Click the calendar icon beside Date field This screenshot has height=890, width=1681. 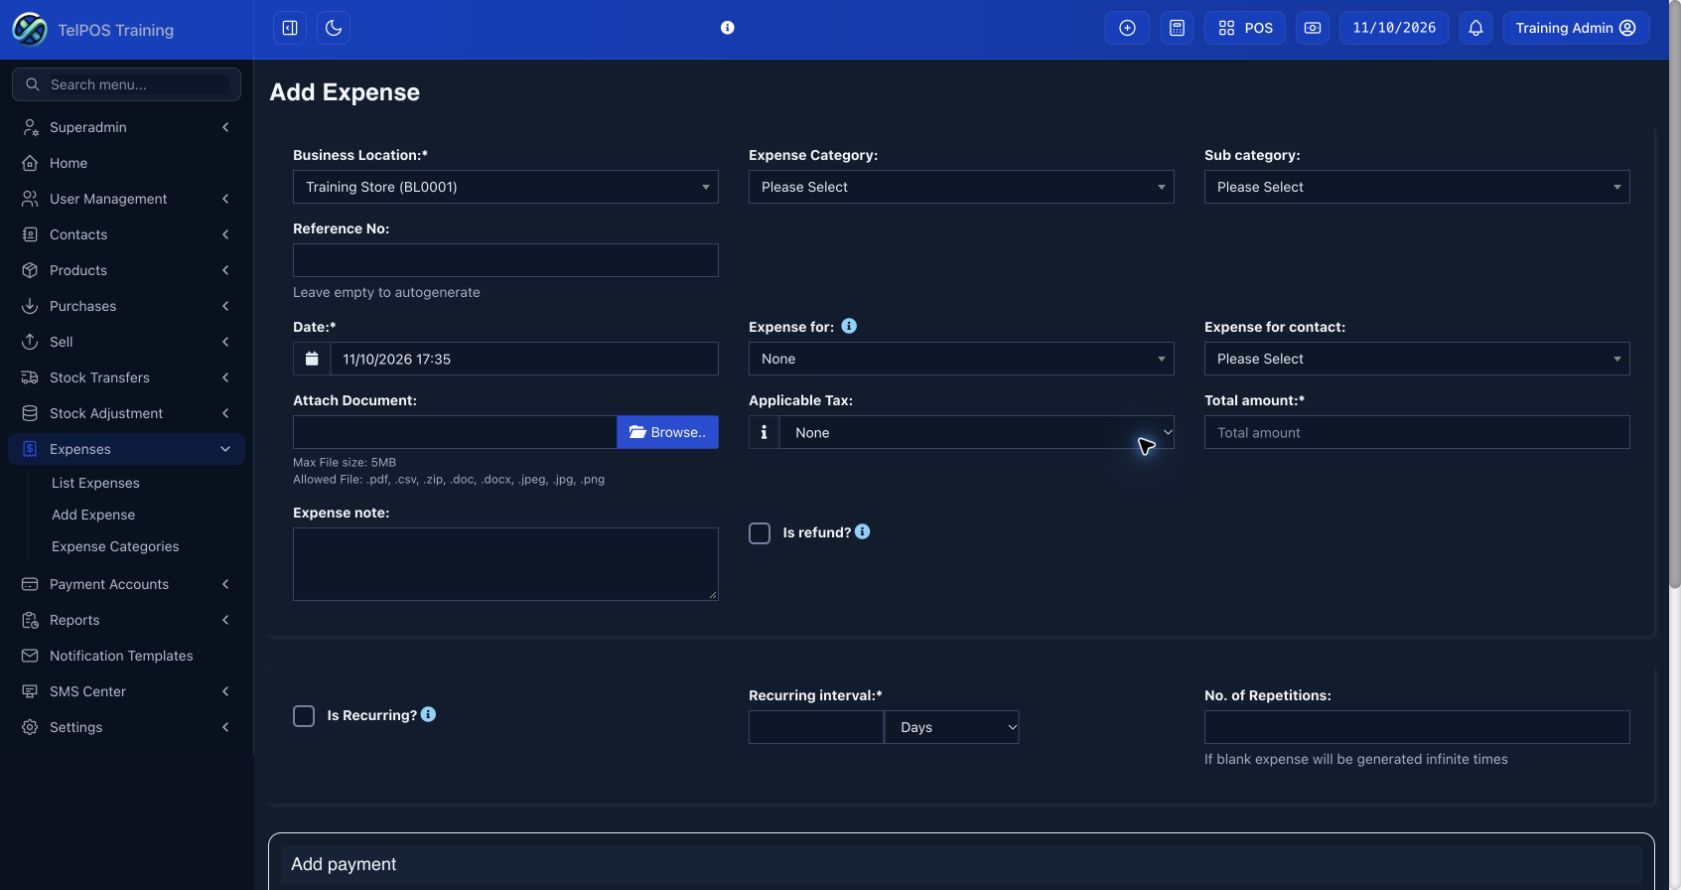tap(312, 359)
